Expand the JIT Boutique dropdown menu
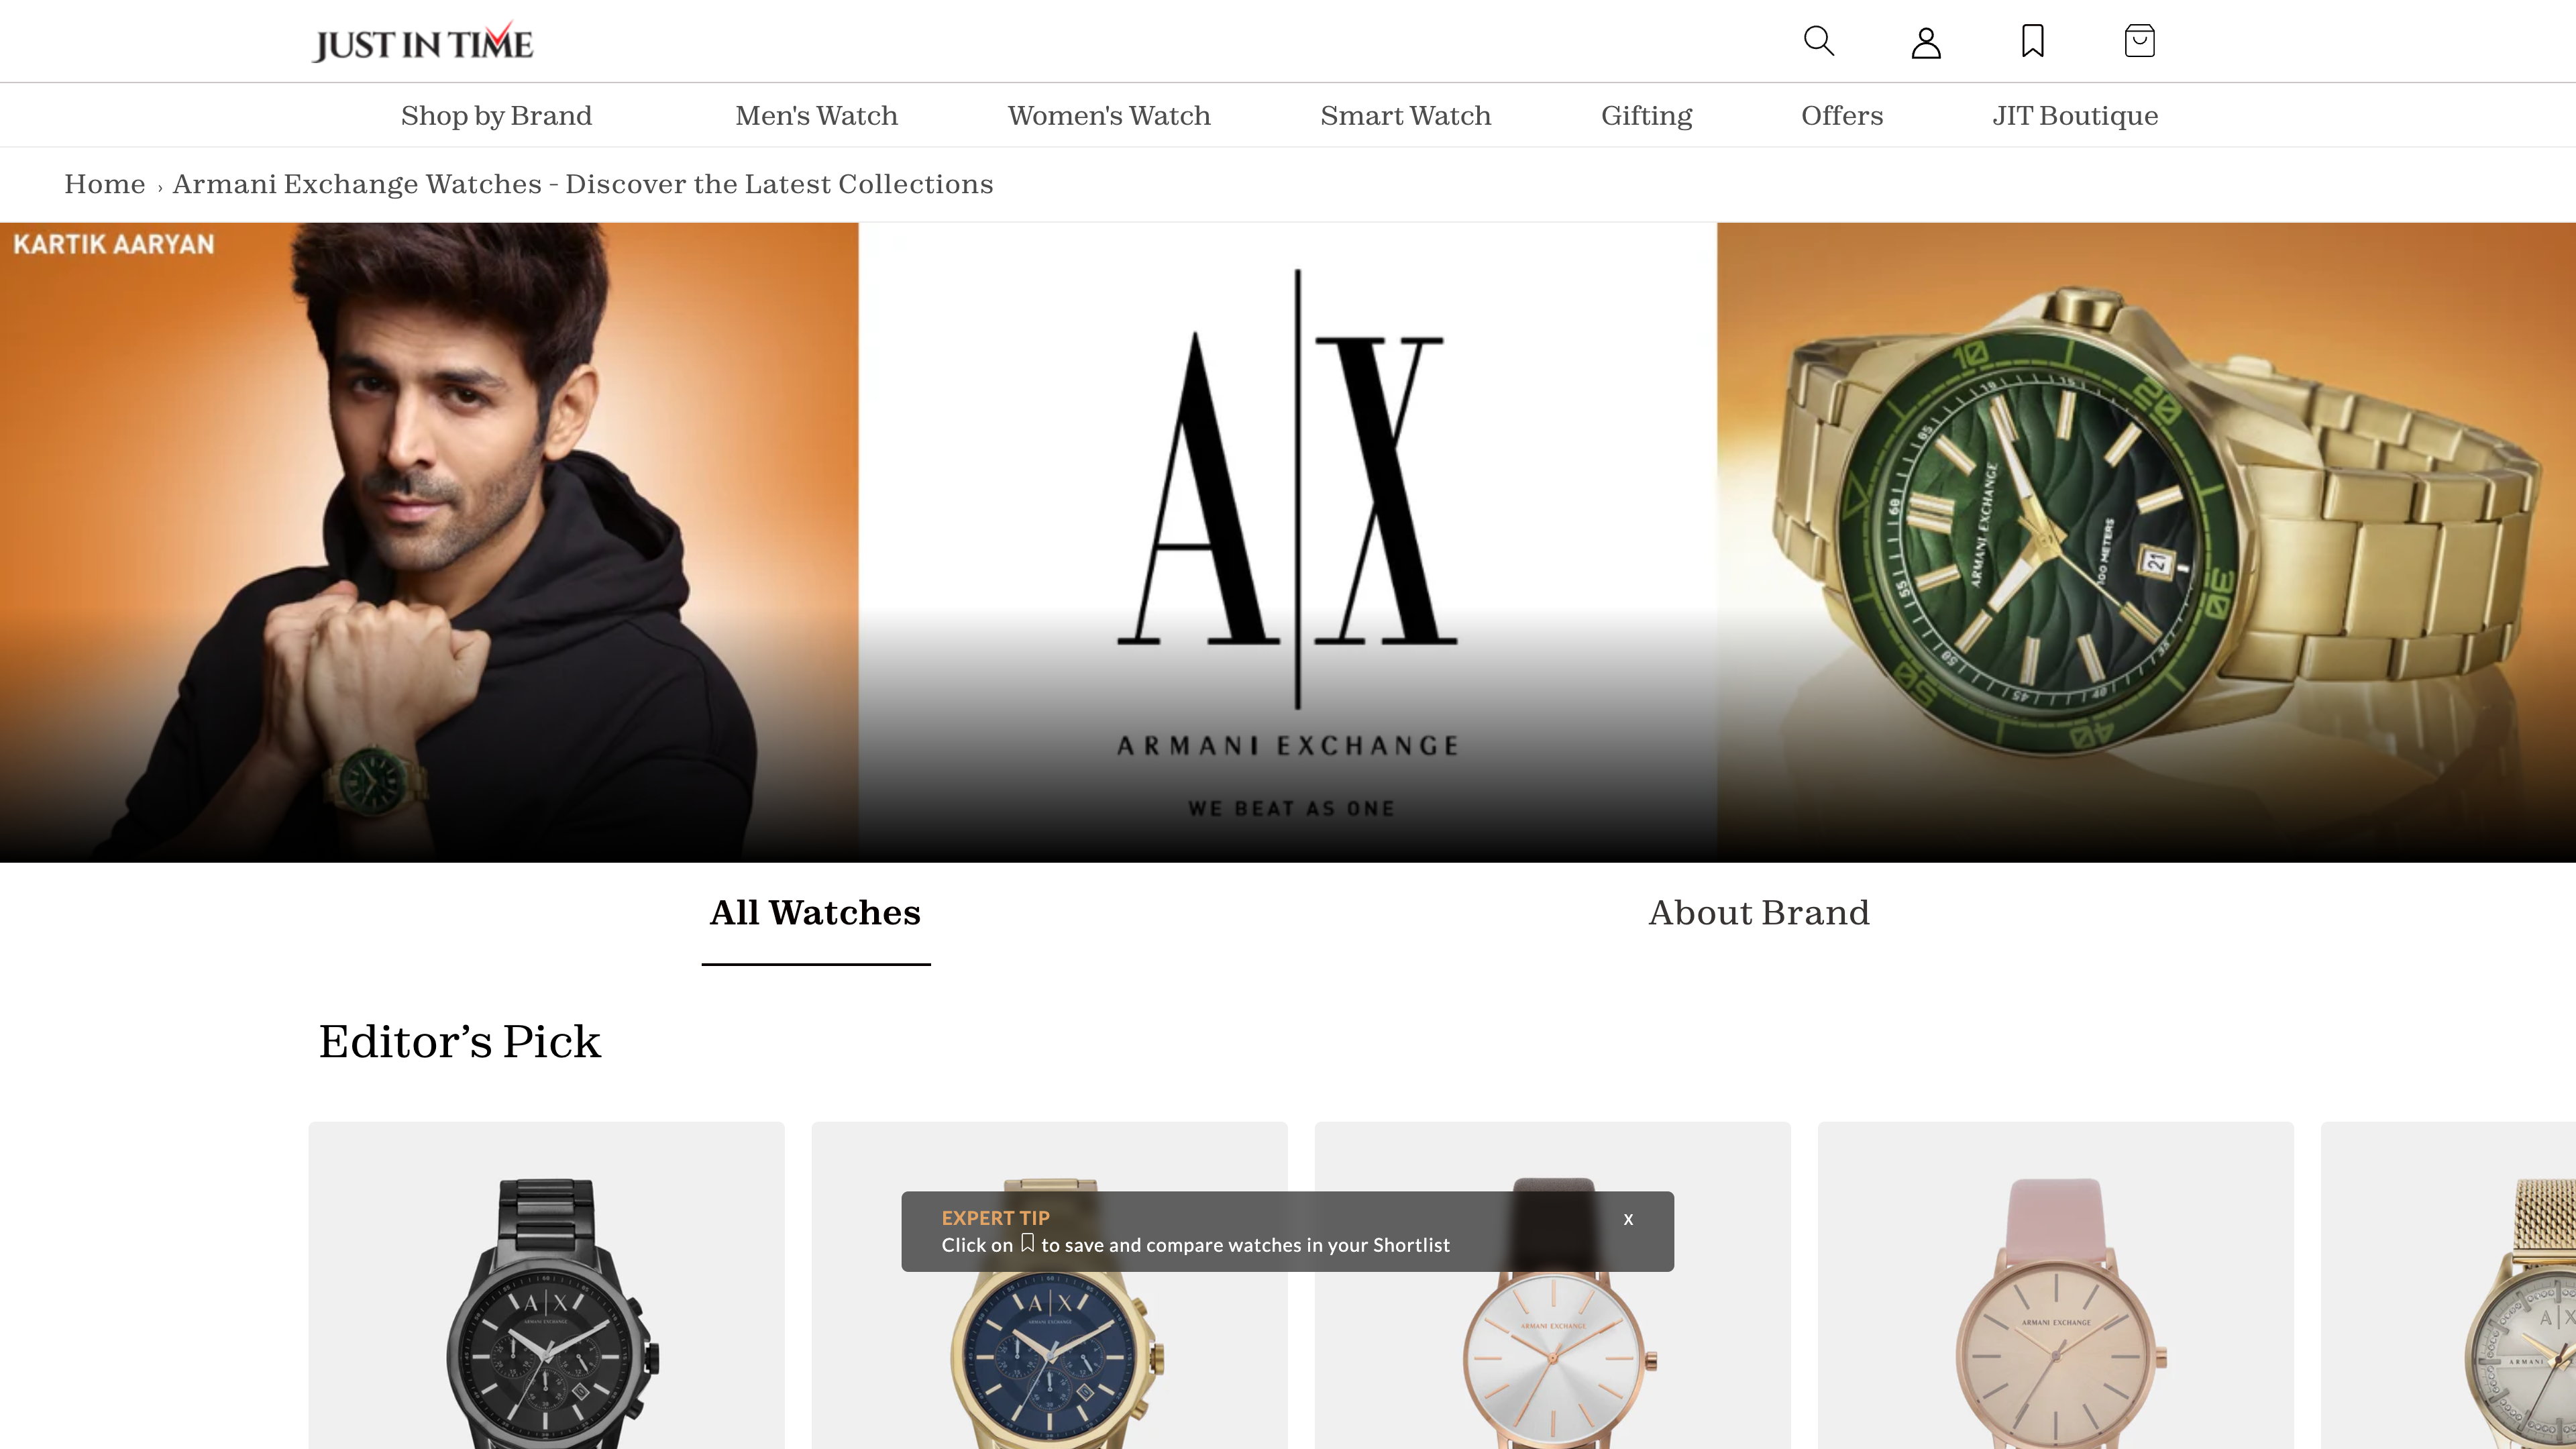This screenshot has height=1449, width=2576. [x=2076, y=113]
